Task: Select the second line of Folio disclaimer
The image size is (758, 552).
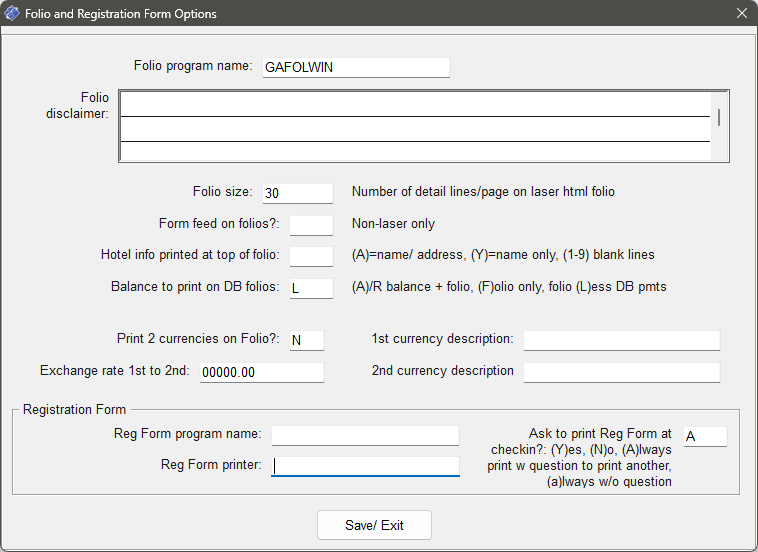Action: [415, 129]
